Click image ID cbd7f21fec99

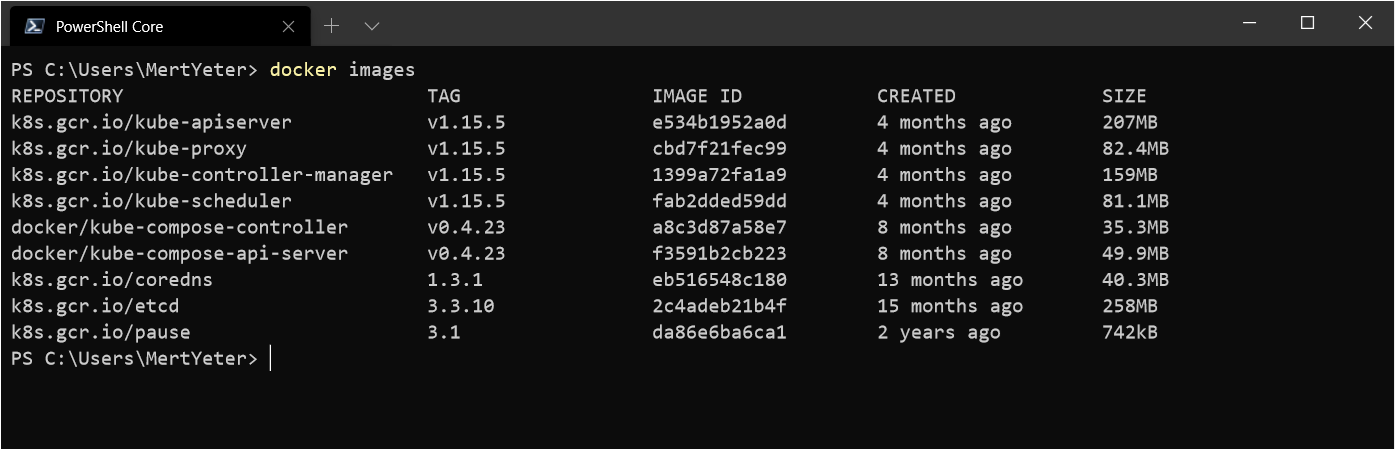pyautogui.click(x=719, y=149)
